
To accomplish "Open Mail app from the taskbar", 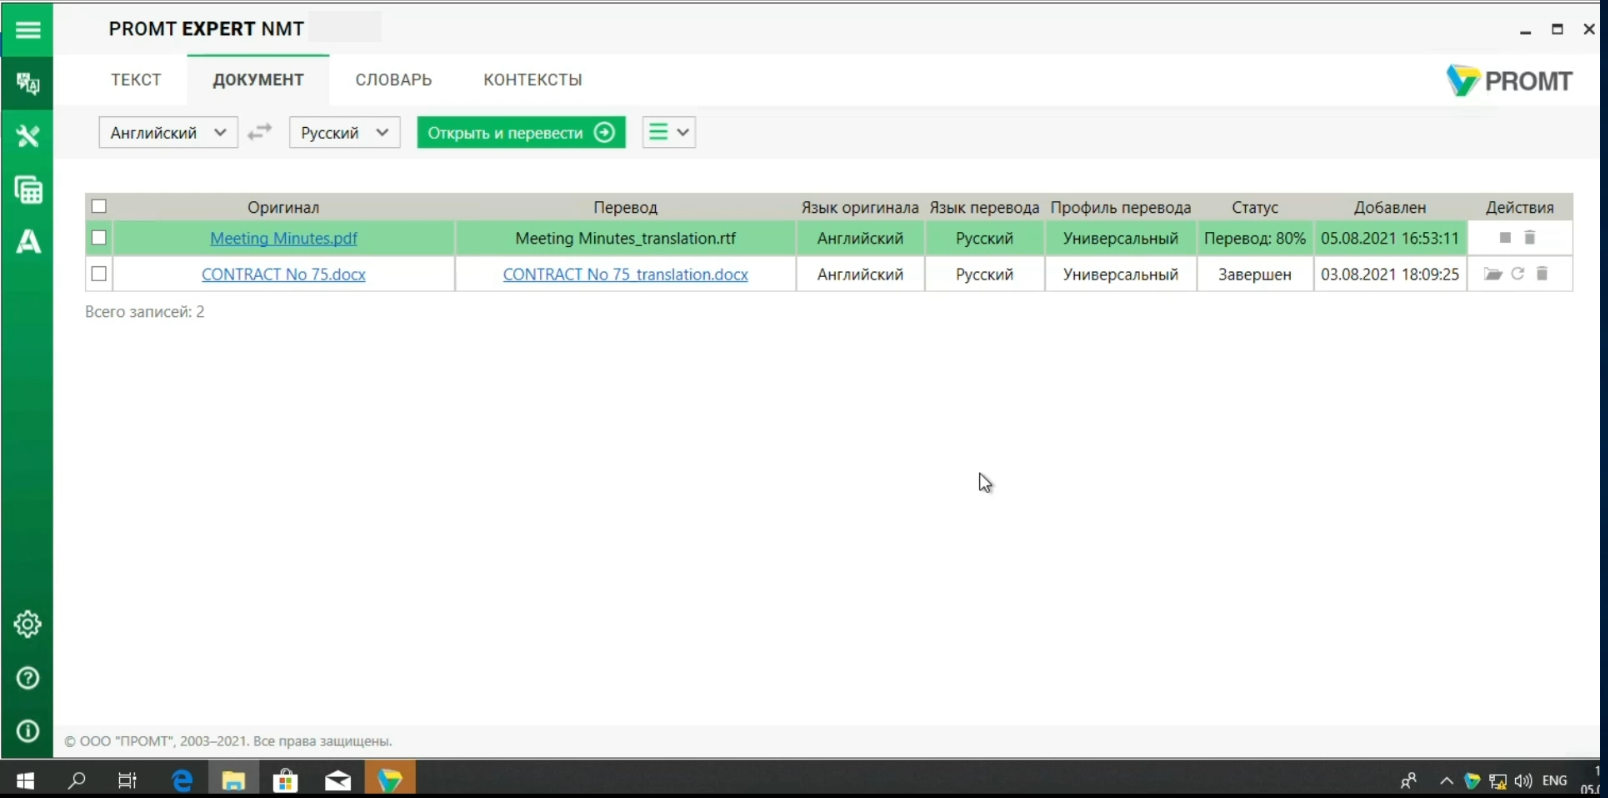I will click(338, 780).
